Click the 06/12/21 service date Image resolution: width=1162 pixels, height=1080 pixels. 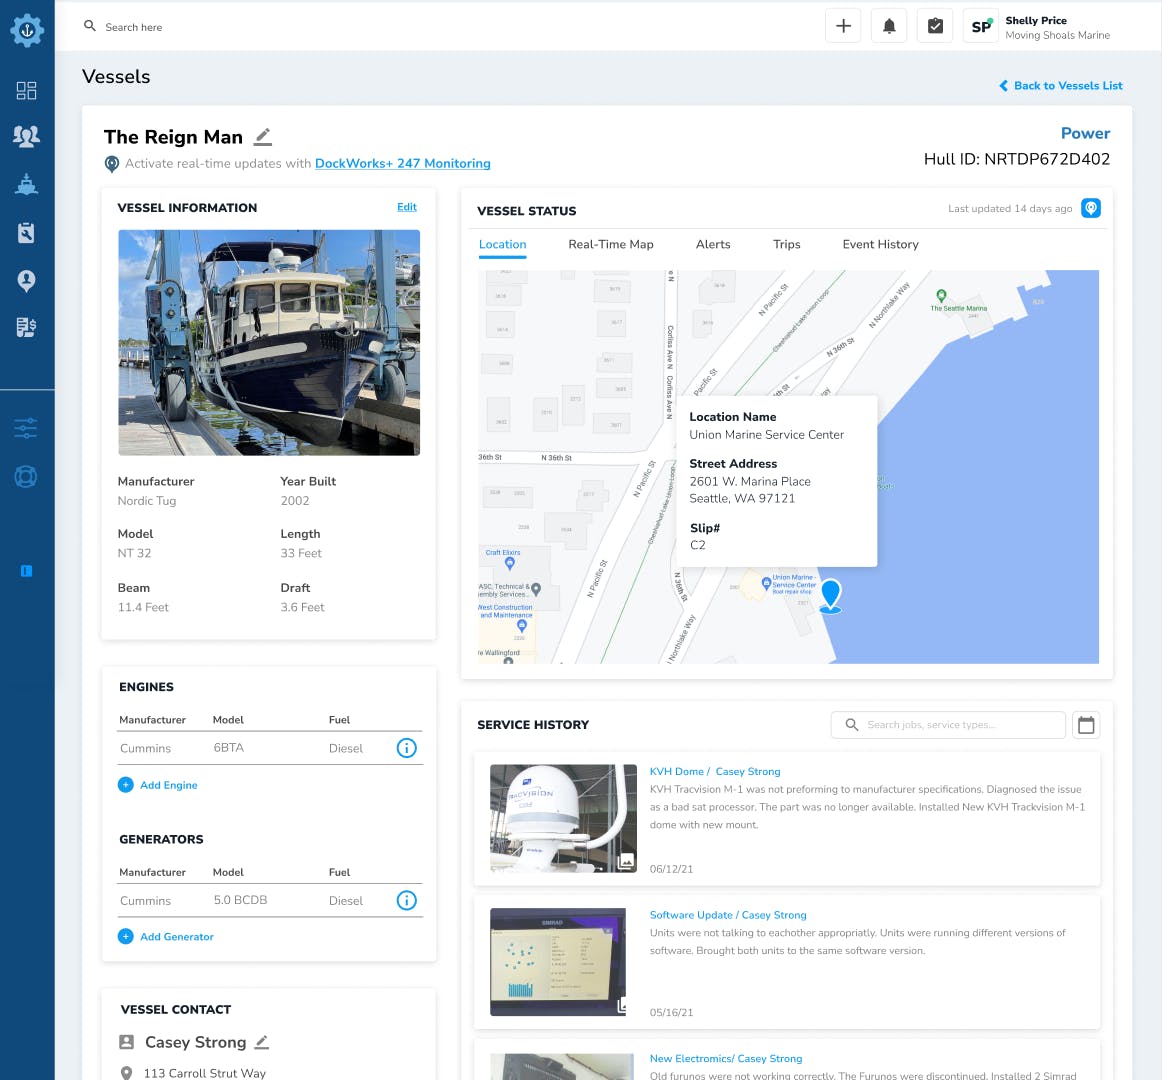(x=671, y=869)
